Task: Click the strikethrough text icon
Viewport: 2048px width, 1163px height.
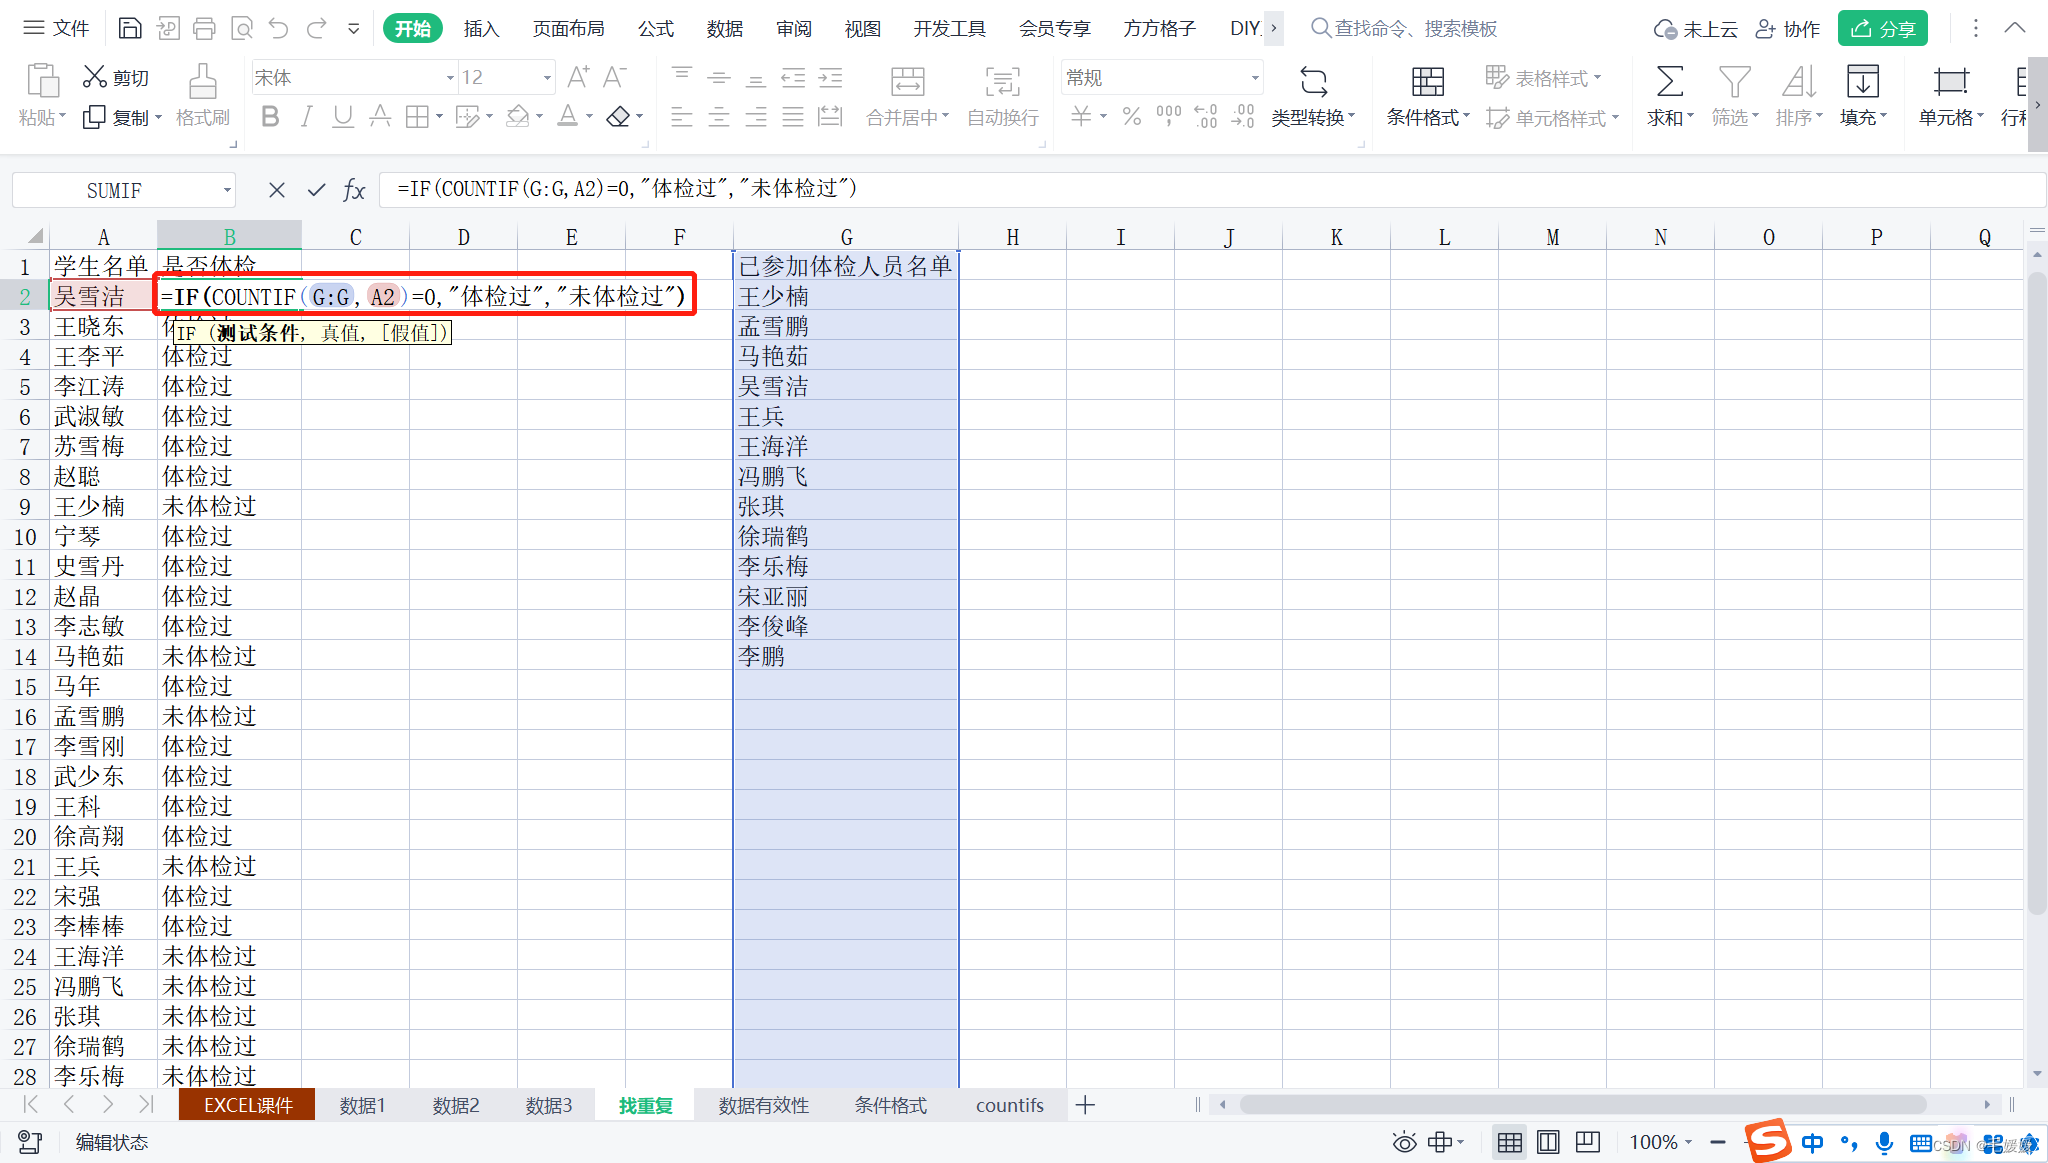Action: tap(380, 117)
